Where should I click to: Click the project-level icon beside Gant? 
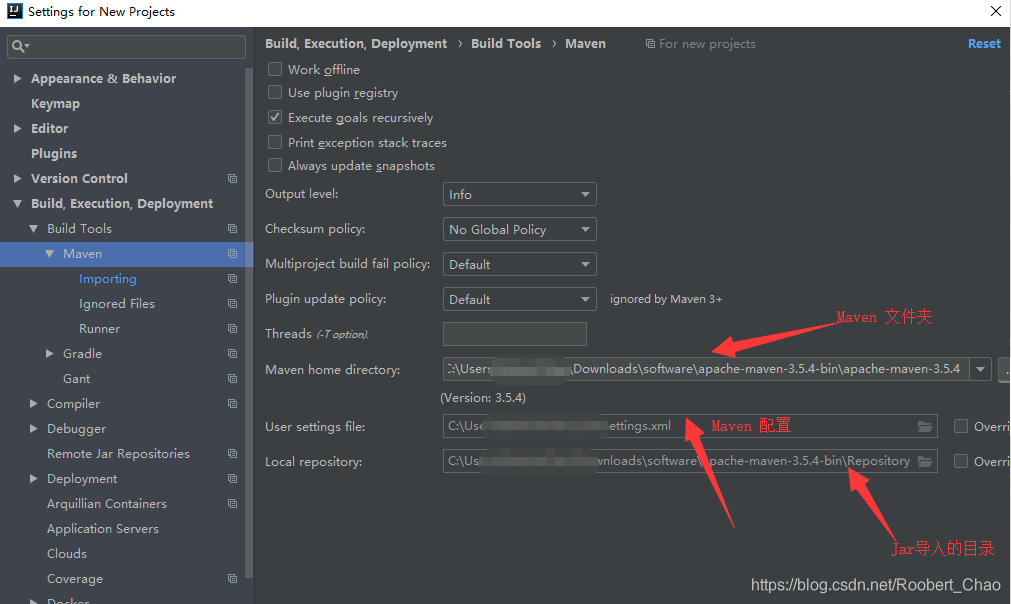click(x=232, y=379)
